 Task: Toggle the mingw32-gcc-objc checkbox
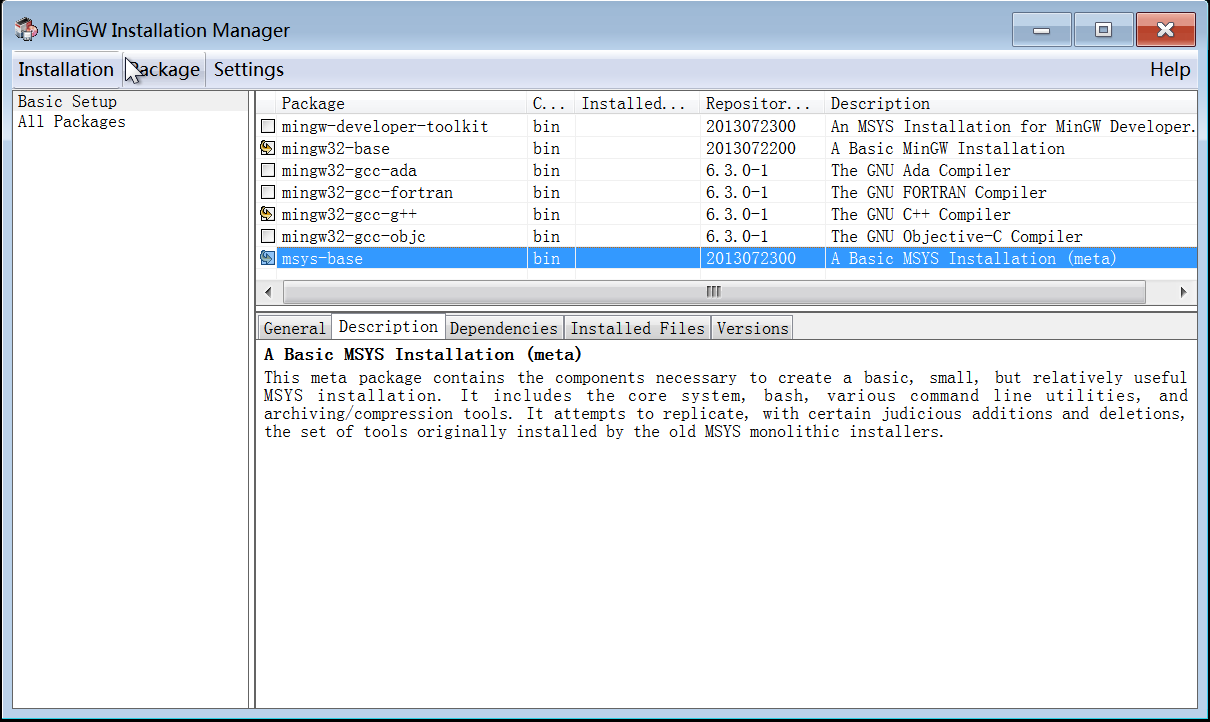[267, 236]
